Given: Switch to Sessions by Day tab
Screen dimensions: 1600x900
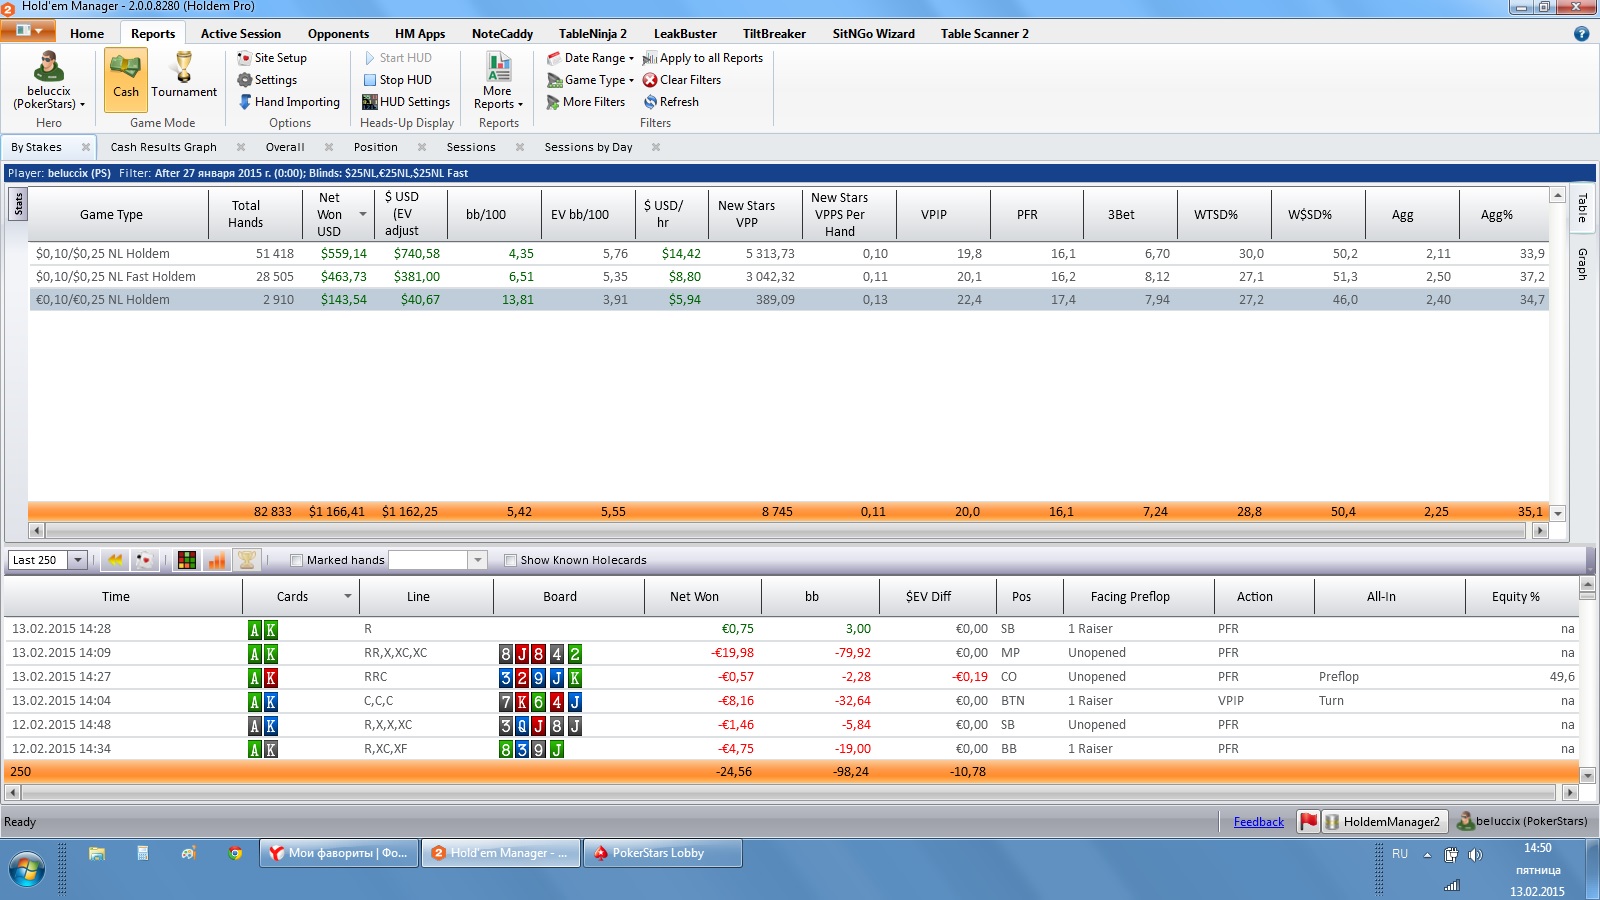Looking at the screenshot, I should (x=589, y=147).
